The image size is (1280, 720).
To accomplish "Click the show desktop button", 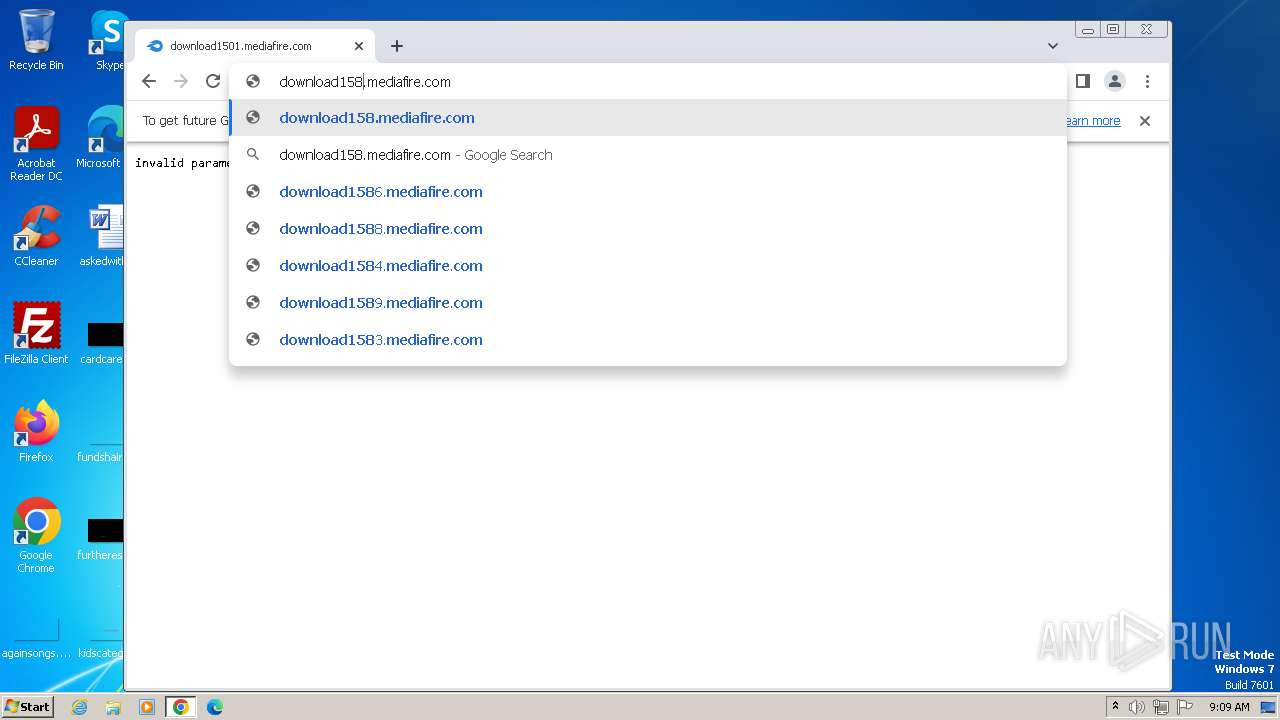I will (x=1268, y=707).
